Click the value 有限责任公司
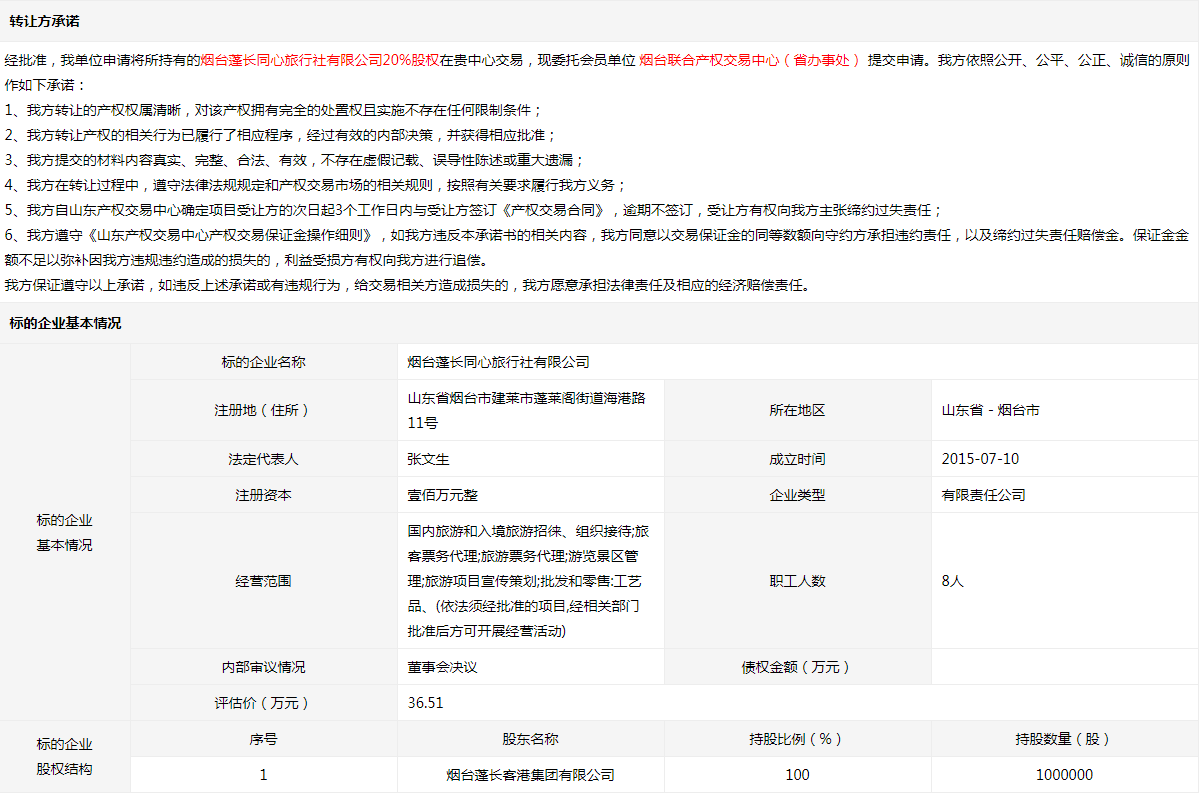1200x793 pixels. (x=983, y=495)
